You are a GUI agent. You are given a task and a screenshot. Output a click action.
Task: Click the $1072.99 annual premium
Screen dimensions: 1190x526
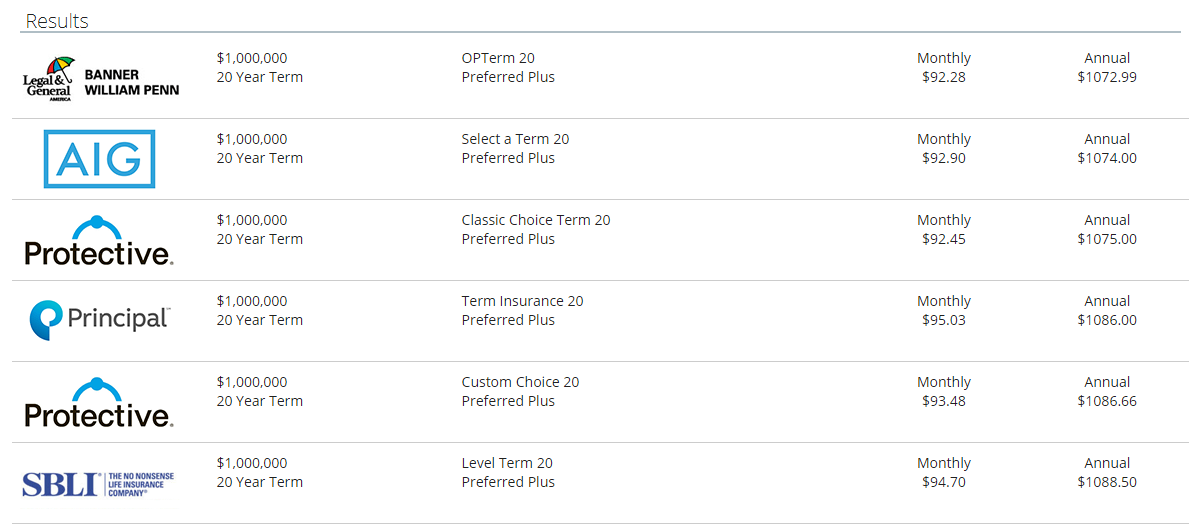[x=1107, y=77]
